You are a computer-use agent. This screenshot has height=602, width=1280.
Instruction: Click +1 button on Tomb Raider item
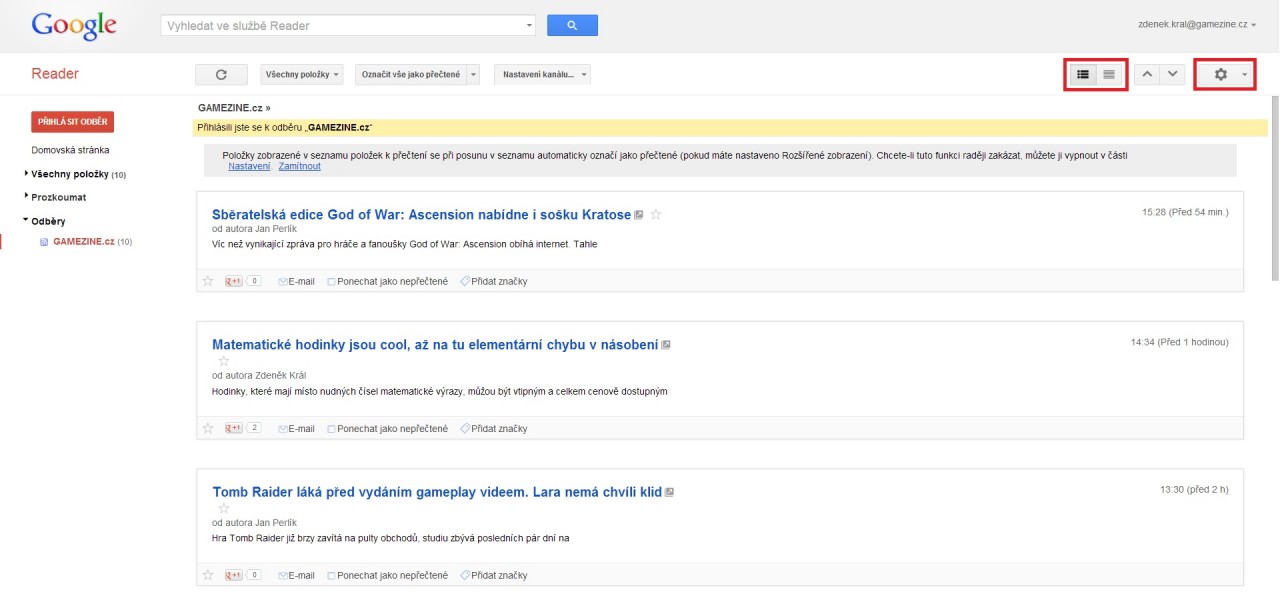point(234,575)
